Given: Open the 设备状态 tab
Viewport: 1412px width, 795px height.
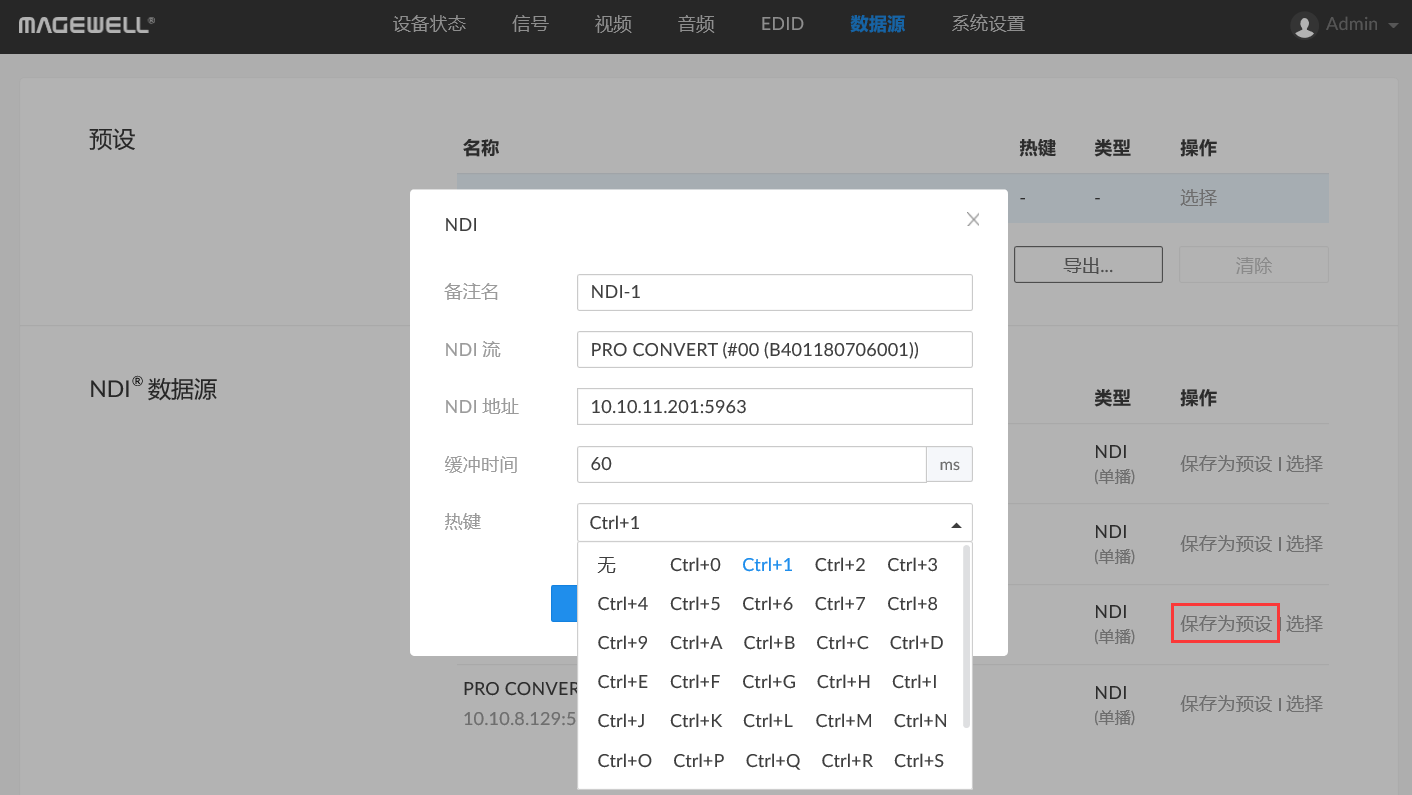Looking at the screenshot, I should coord(429,25).
